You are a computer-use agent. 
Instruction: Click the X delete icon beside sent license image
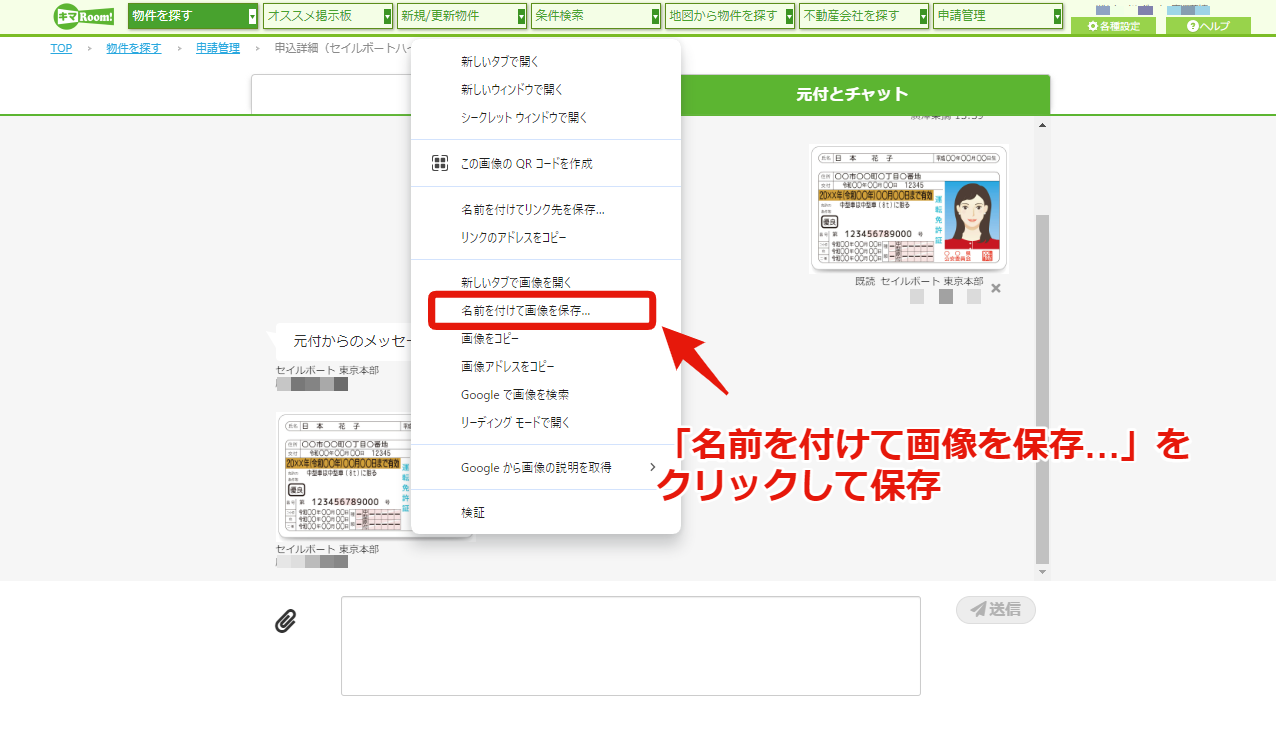(x=996, y=288)
